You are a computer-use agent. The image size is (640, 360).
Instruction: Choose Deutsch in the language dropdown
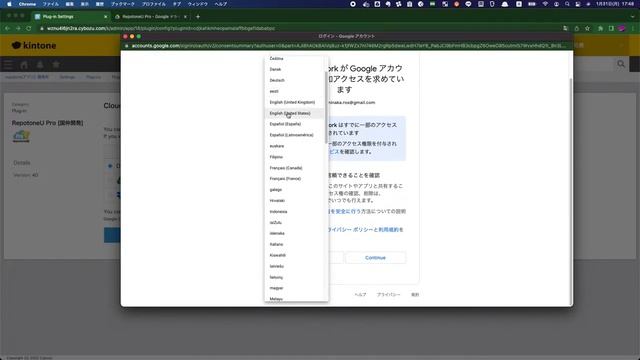click(x=295, y=80)
